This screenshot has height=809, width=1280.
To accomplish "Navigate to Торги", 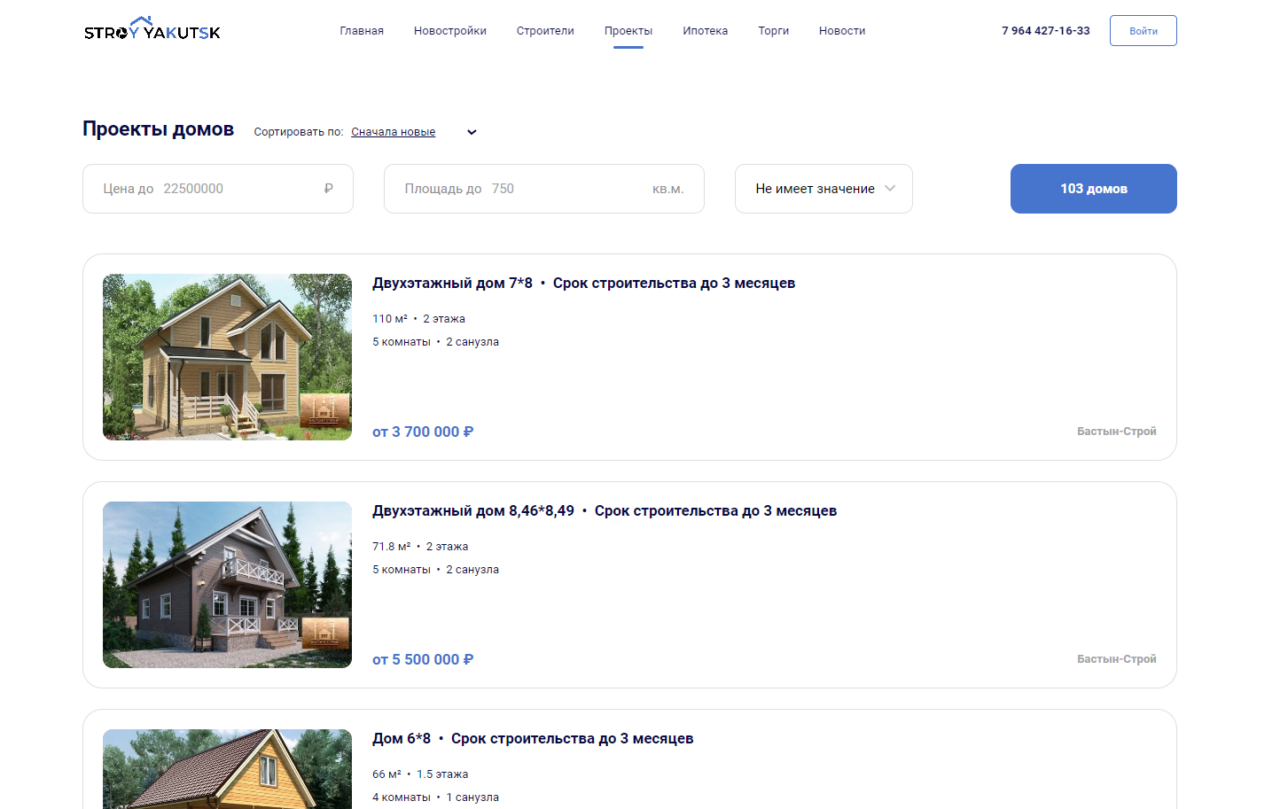I will pyautogui.click(x=773, y=31).
